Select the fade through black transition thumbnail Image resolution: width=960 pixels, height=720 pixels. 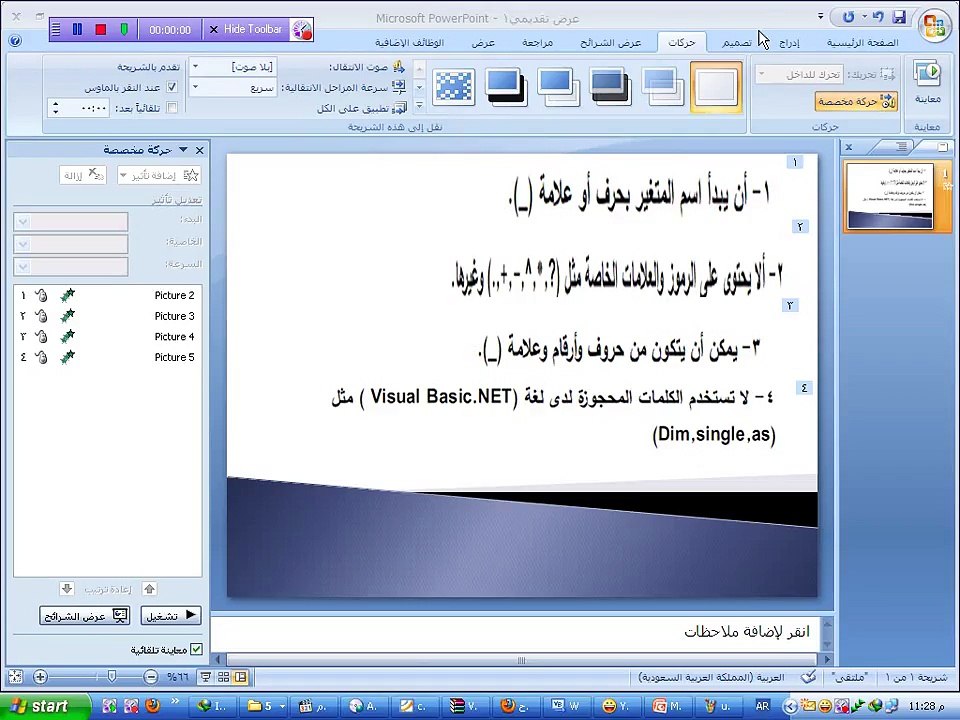coord(611,86)
